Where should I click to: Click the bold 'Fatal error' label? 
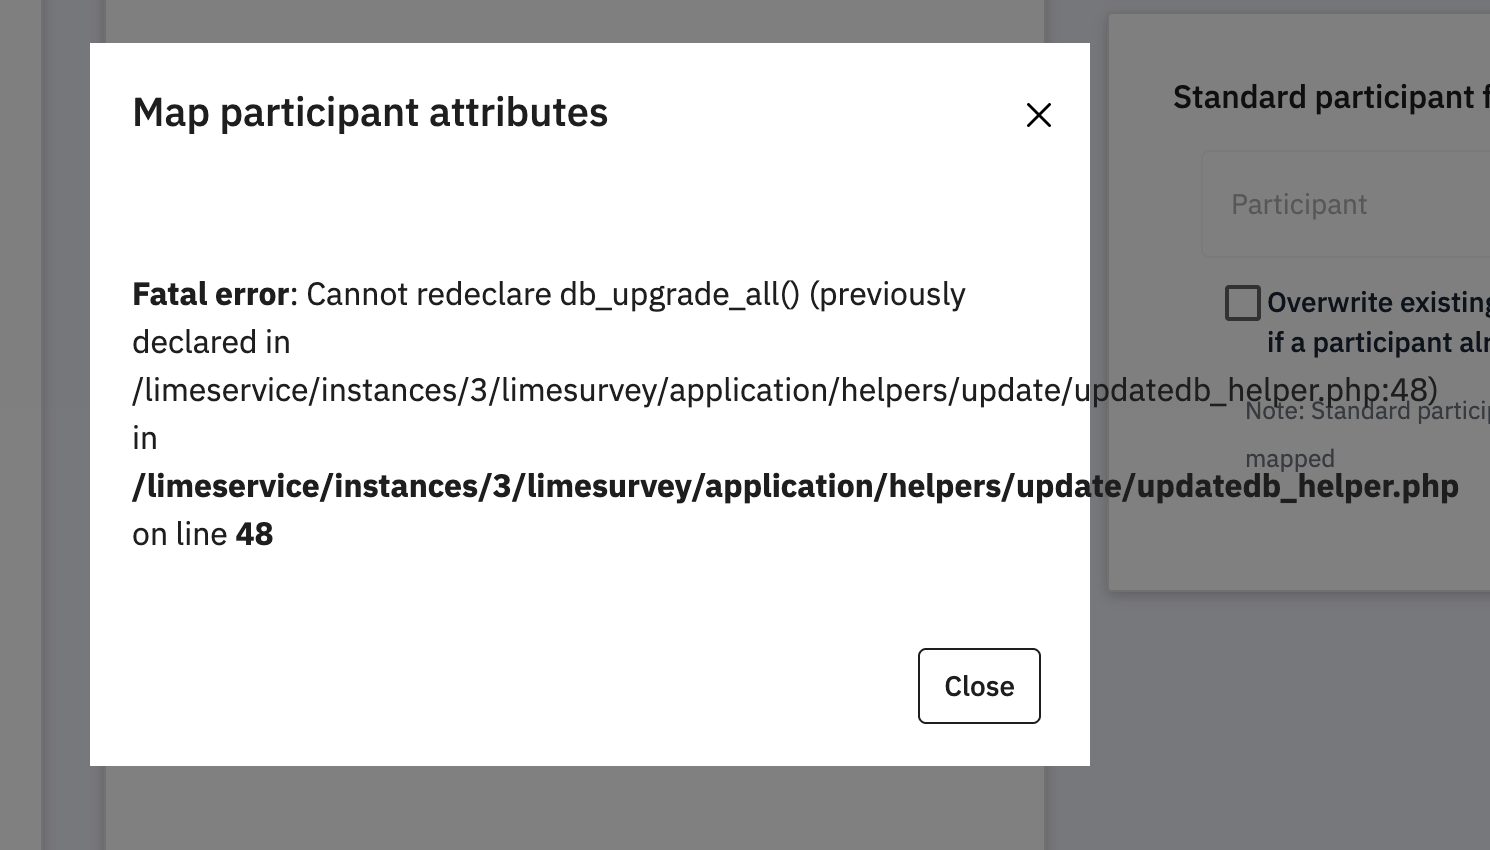(x=210, y=294)
